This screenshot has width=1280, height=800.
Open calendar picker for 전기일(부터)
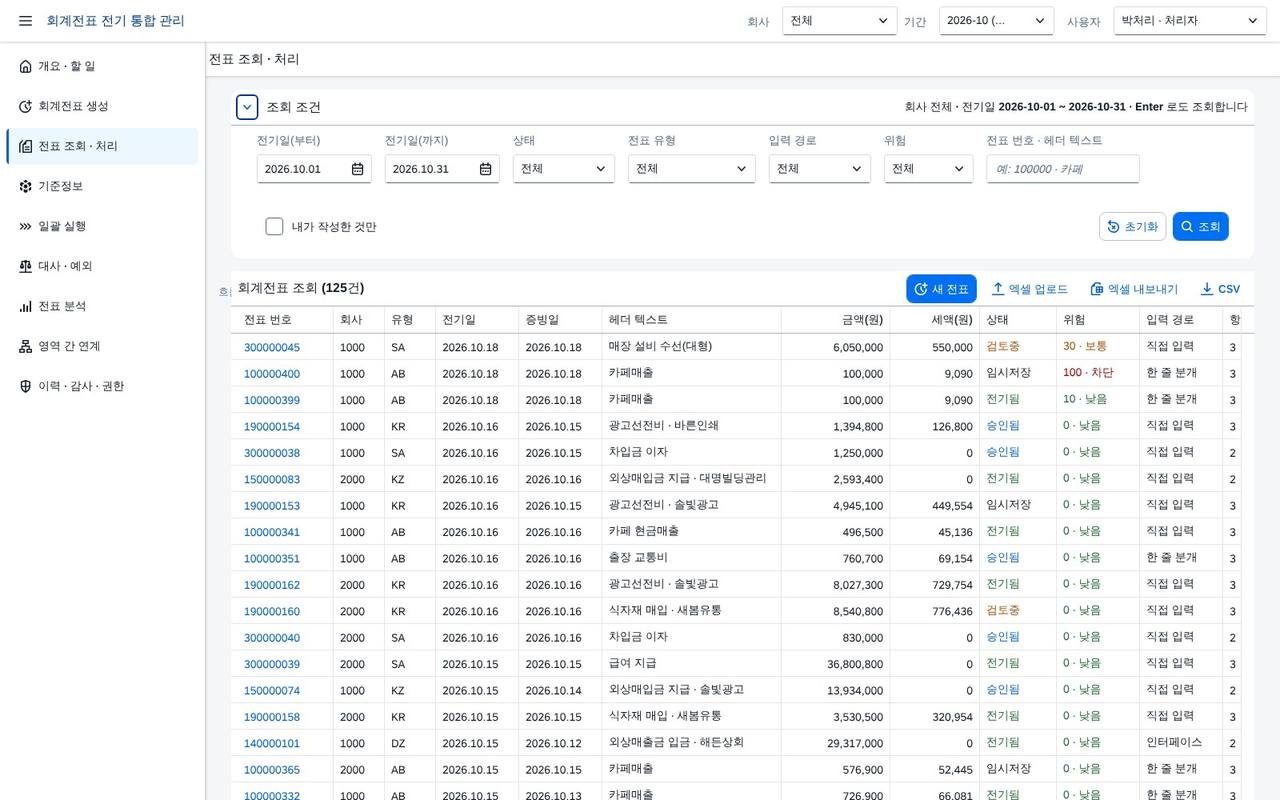pos(357,169)
